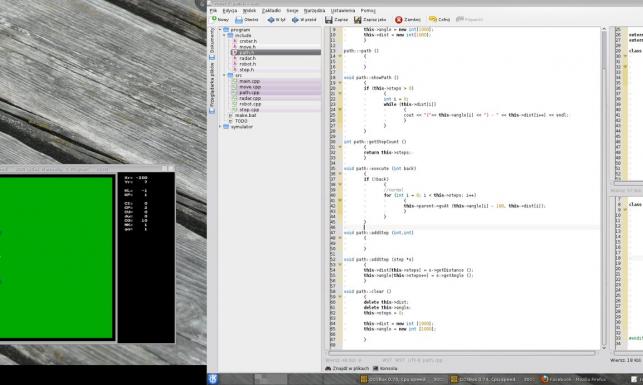Open the TODO file in tree
The width and height of the screenshot is (643, 385).
click(241, 121)
